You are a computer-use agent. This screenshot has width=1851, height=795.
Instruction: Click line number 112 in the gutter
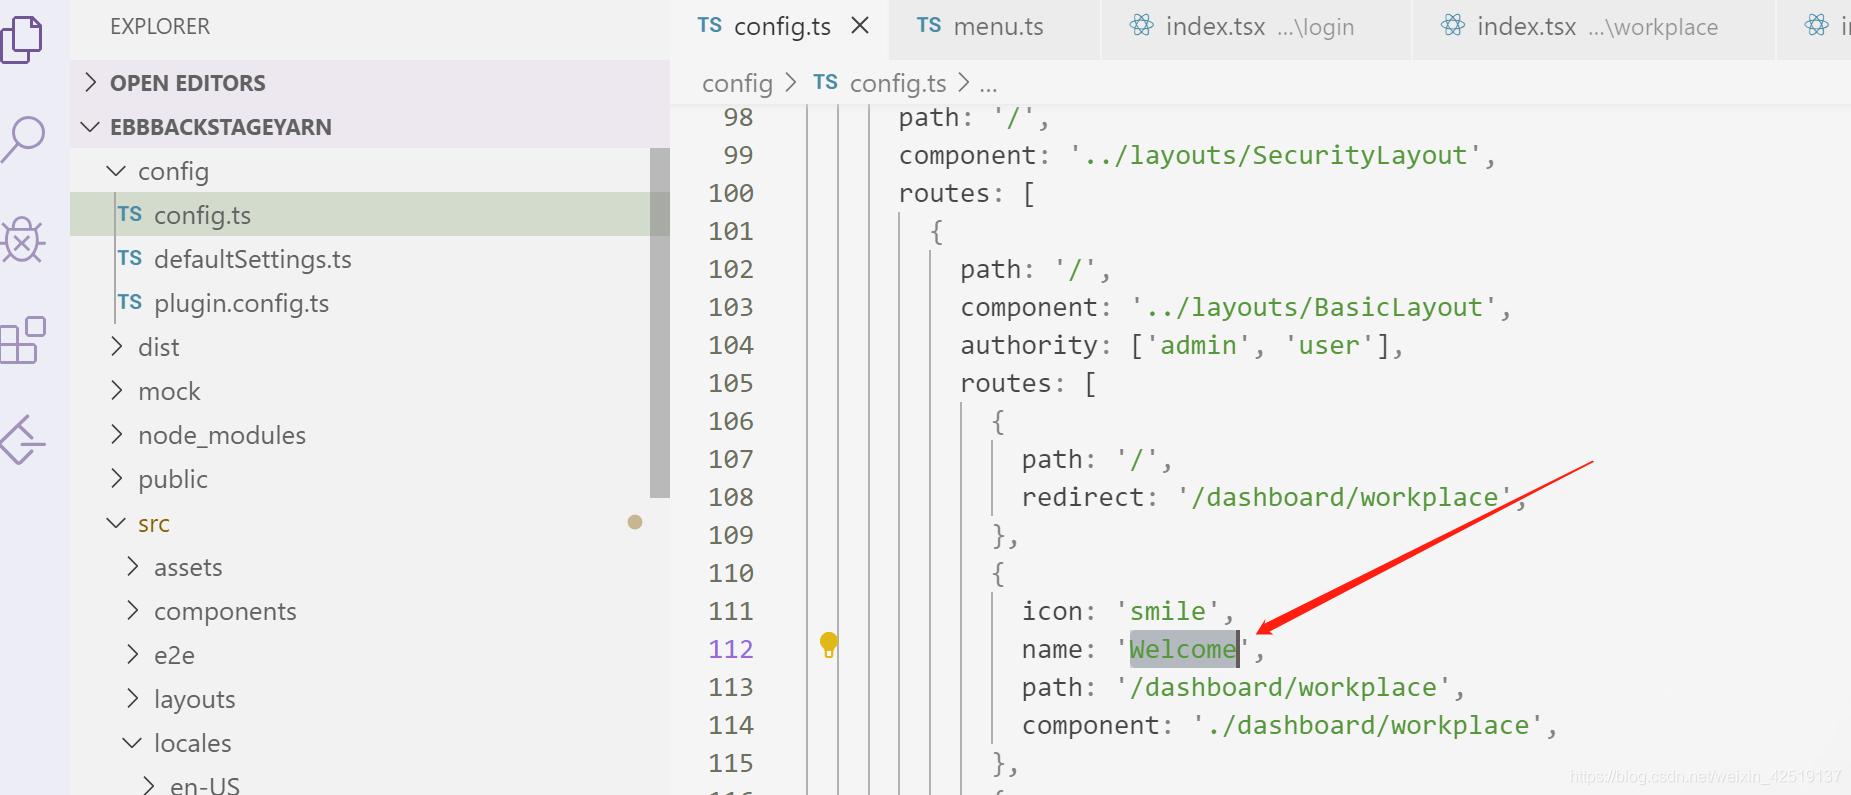731,649
